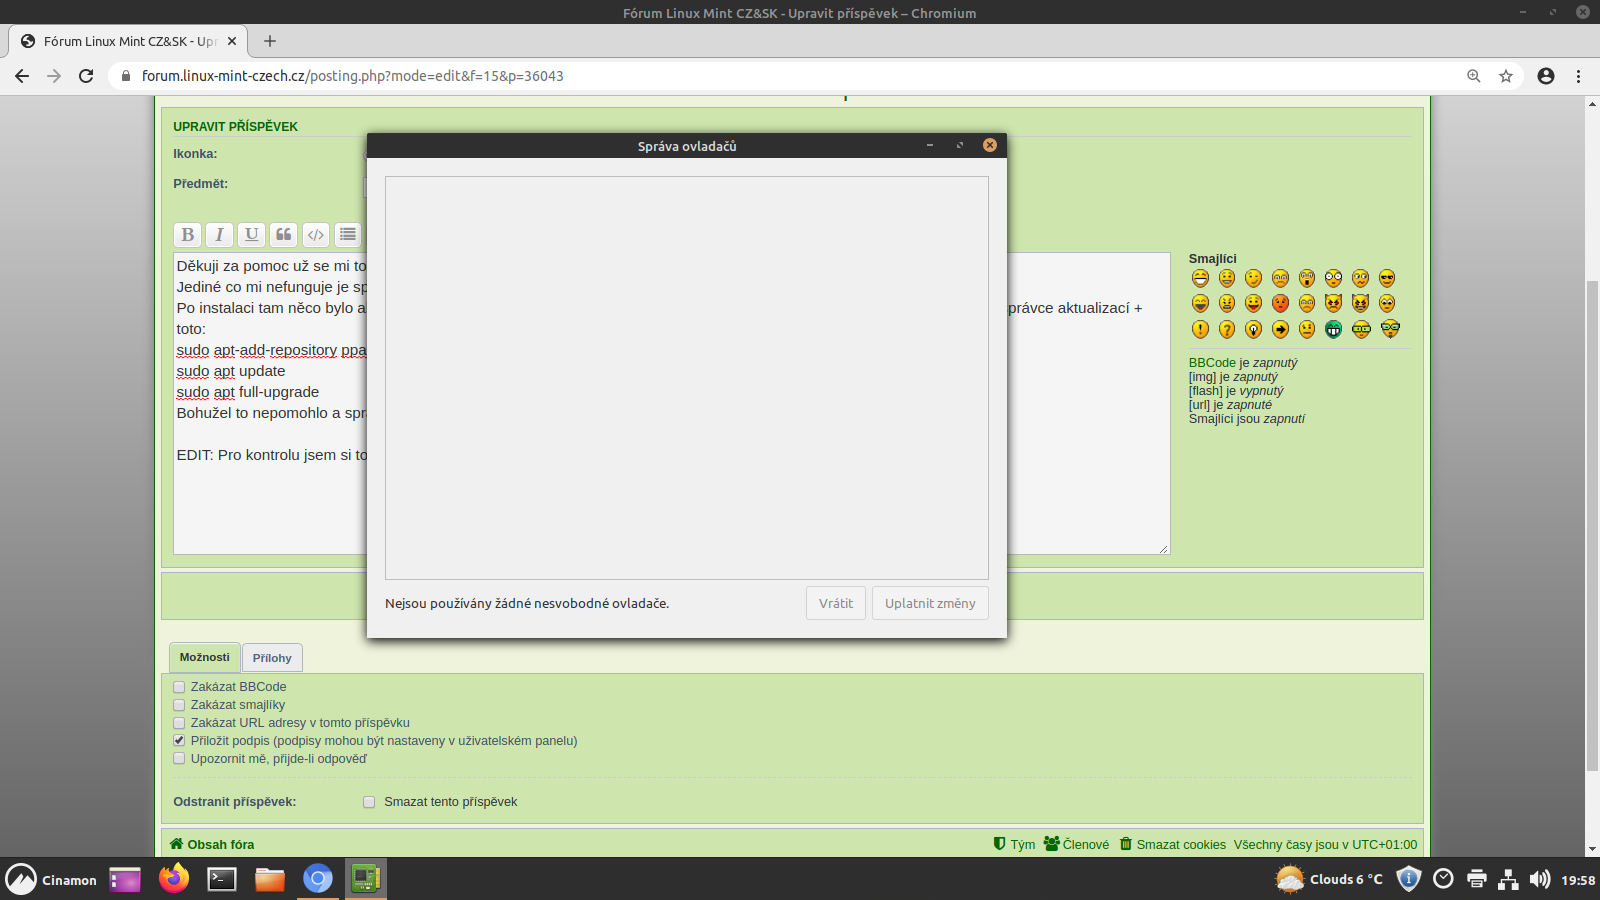1600x900 pixels.
Task: Insert code tag with code button
Action: (x=316, y=235)
